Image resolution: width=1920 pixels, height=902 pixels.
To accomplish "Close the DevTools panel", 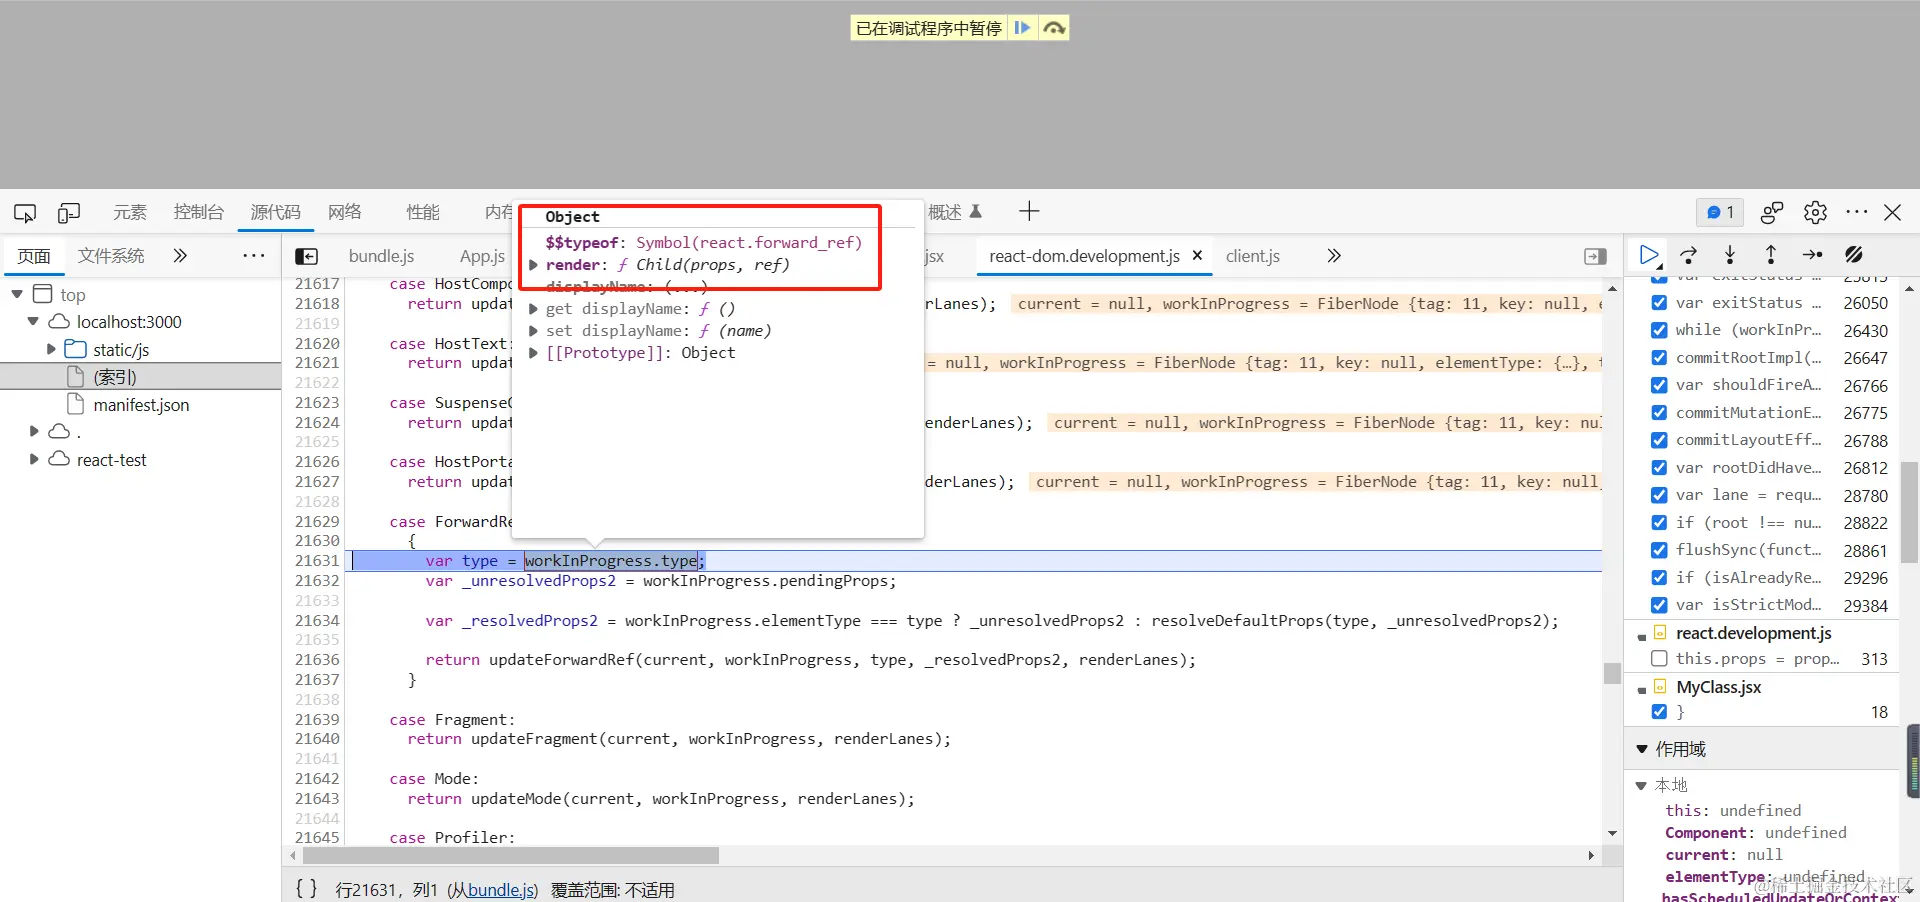I will (x=1892, y=212).
